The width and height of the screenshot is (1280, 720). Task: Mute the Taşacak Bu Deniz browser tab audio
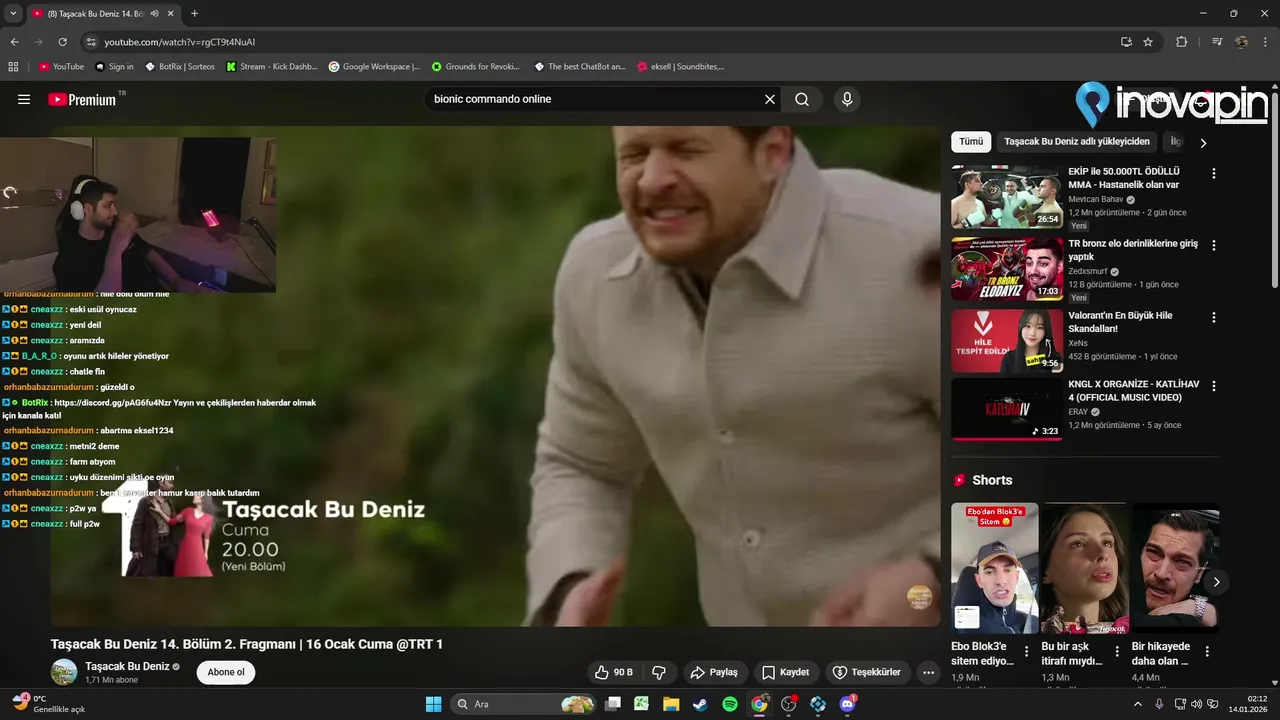click(x=154, y=14)
